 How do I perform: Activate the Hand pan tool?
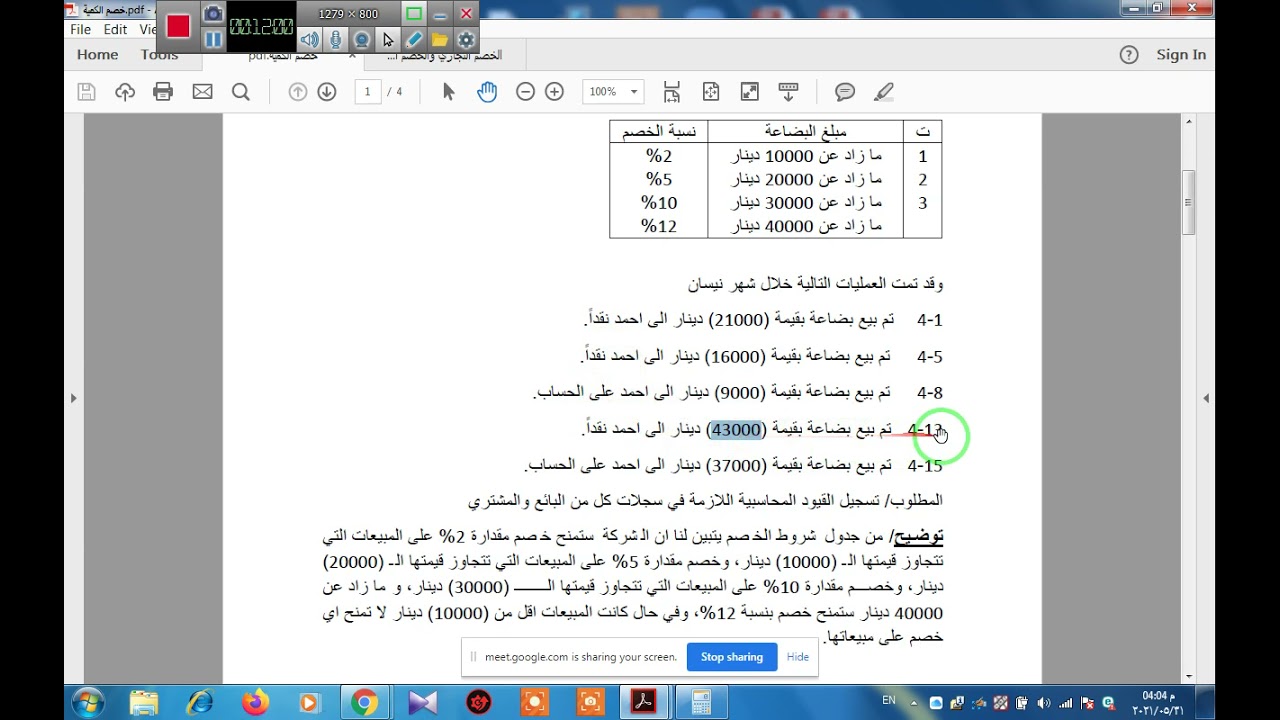click(487, 92)
